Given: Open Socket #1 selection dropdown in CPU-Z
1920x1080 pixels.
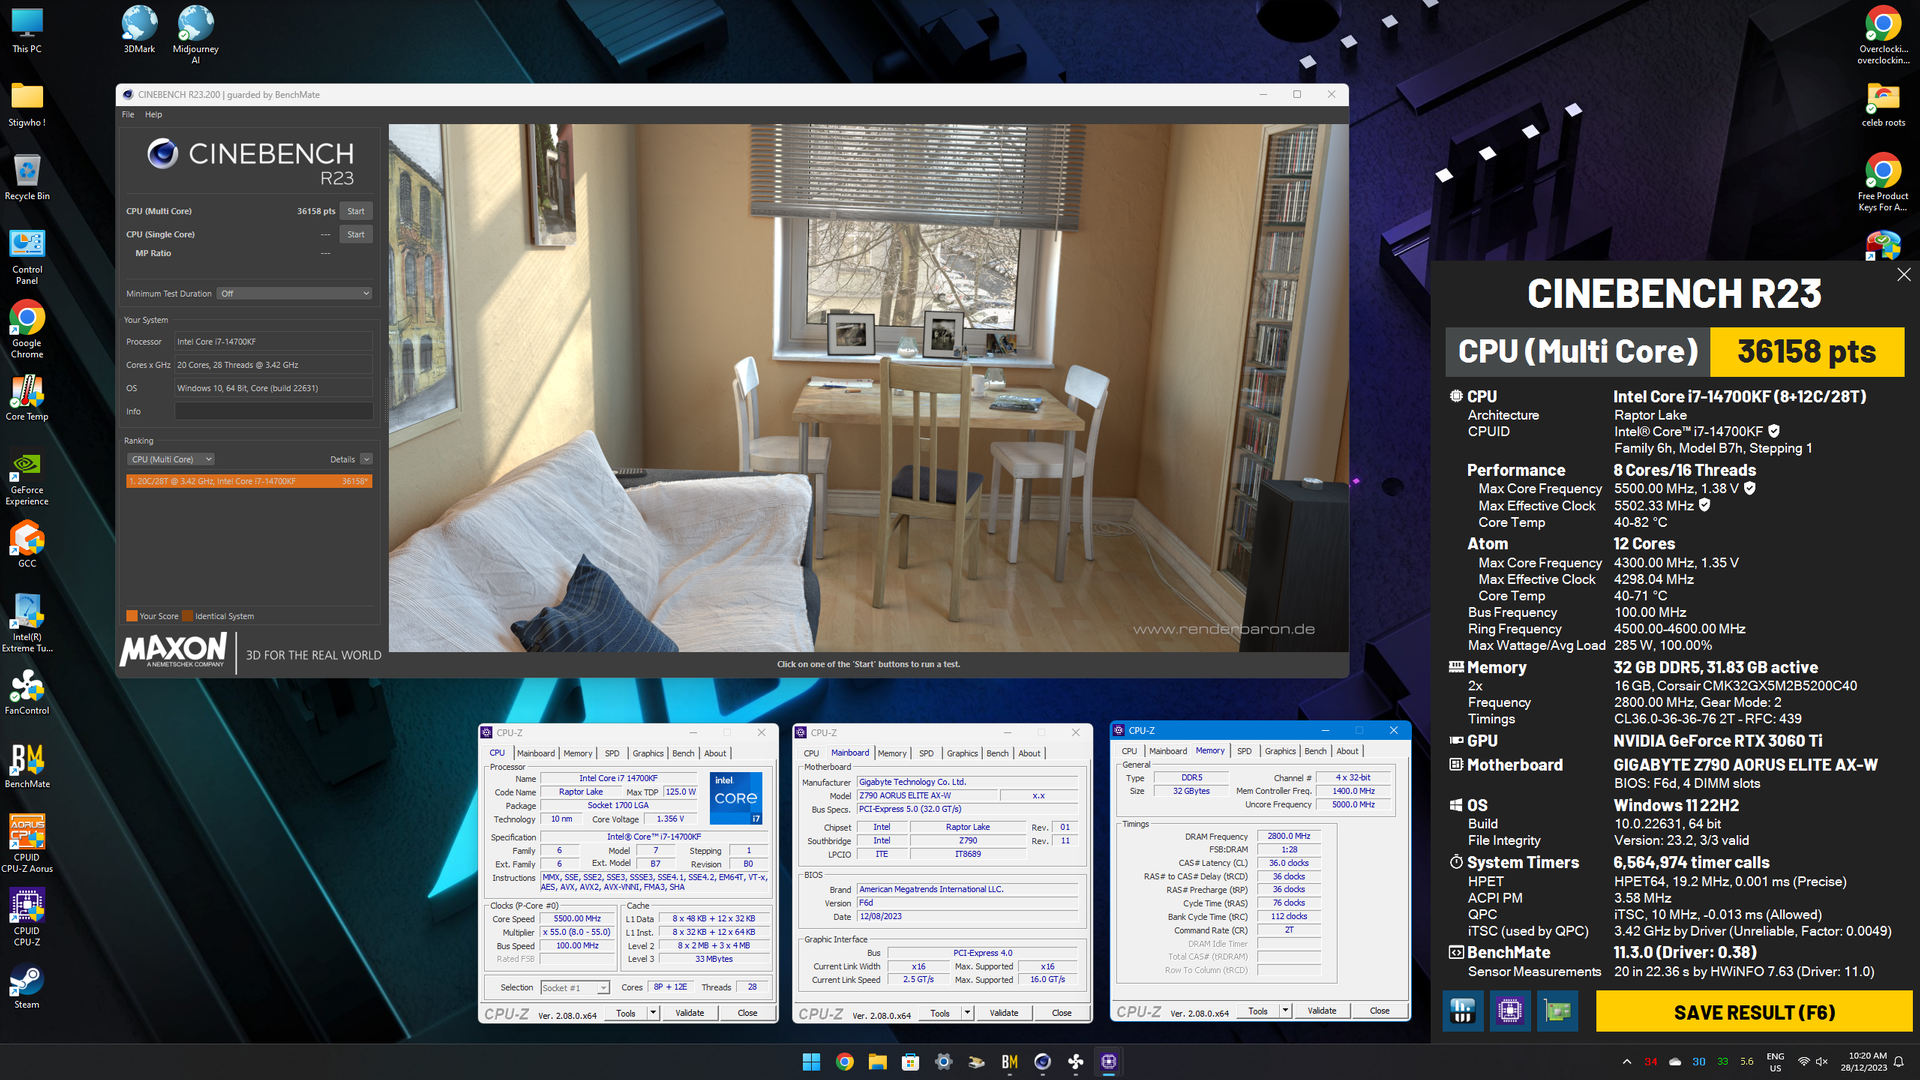Looking at the screenshot, I should 575,988.
